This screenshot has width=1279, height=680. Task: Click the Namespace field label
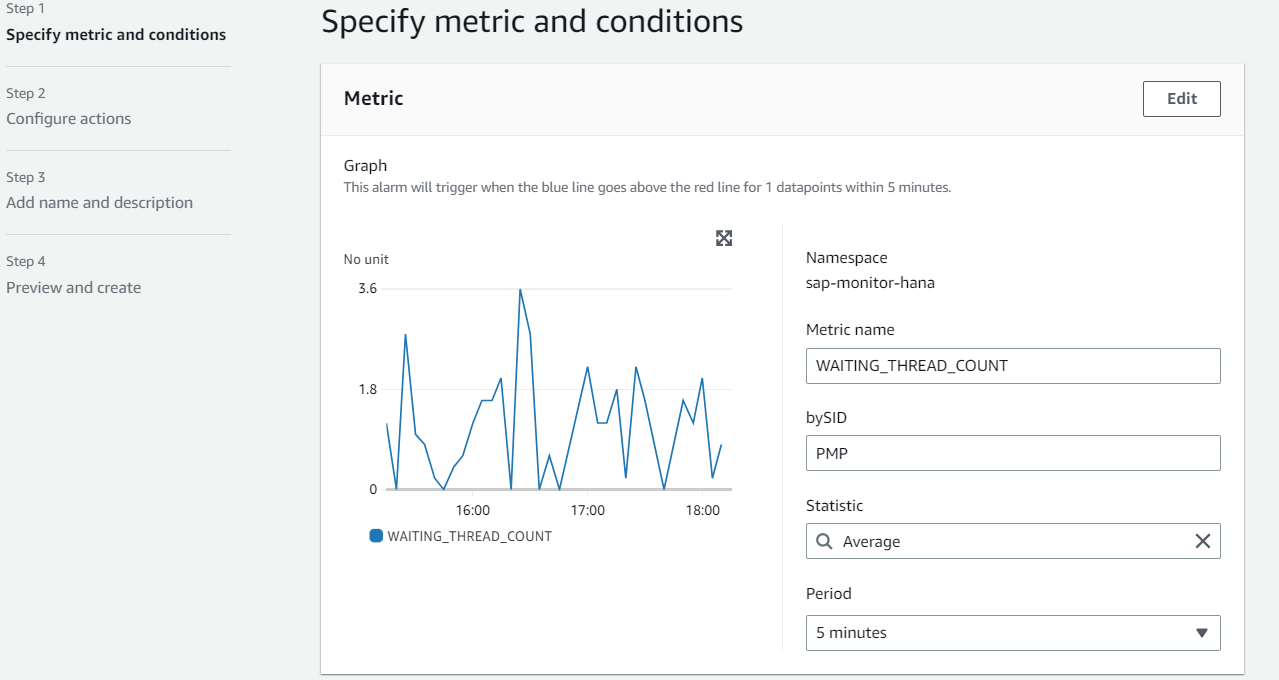pyautogui.click(x=847, y=258)
